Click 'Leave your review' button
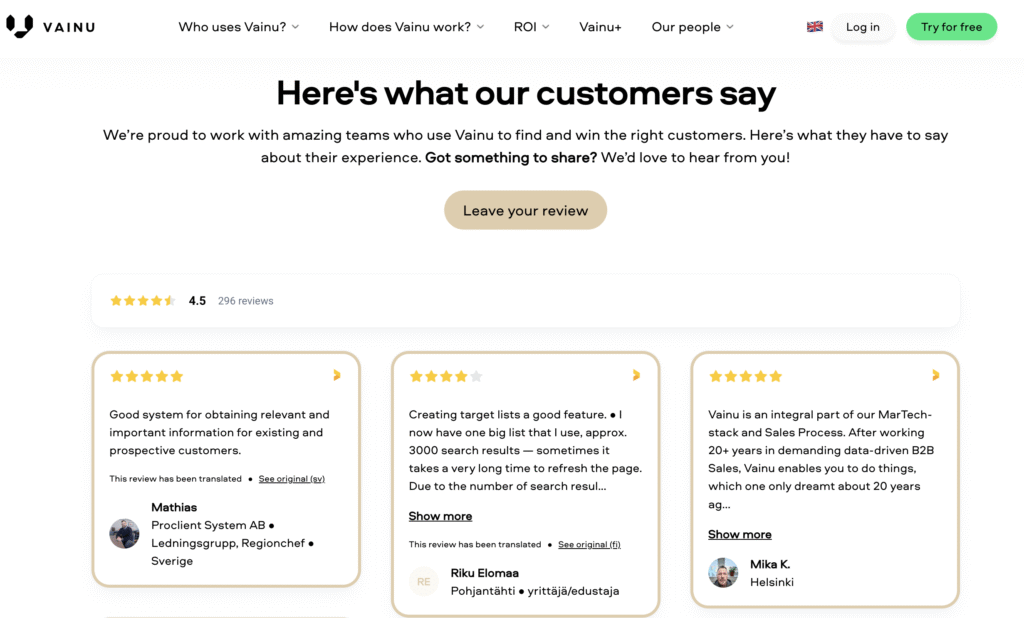 (525, 210)
